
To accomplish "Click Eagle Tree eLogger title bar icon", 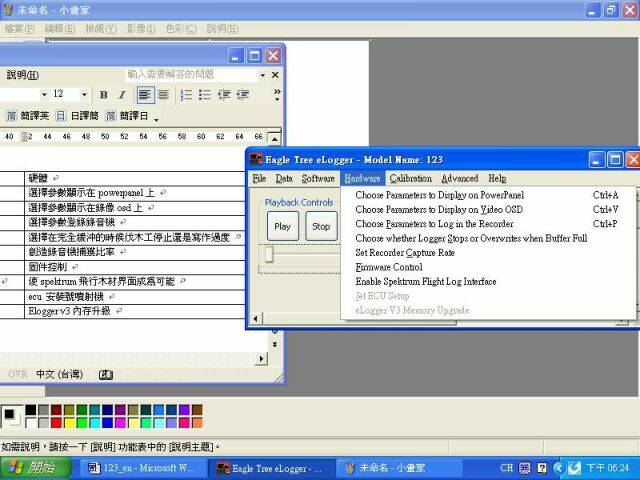I will click(256, 160).
